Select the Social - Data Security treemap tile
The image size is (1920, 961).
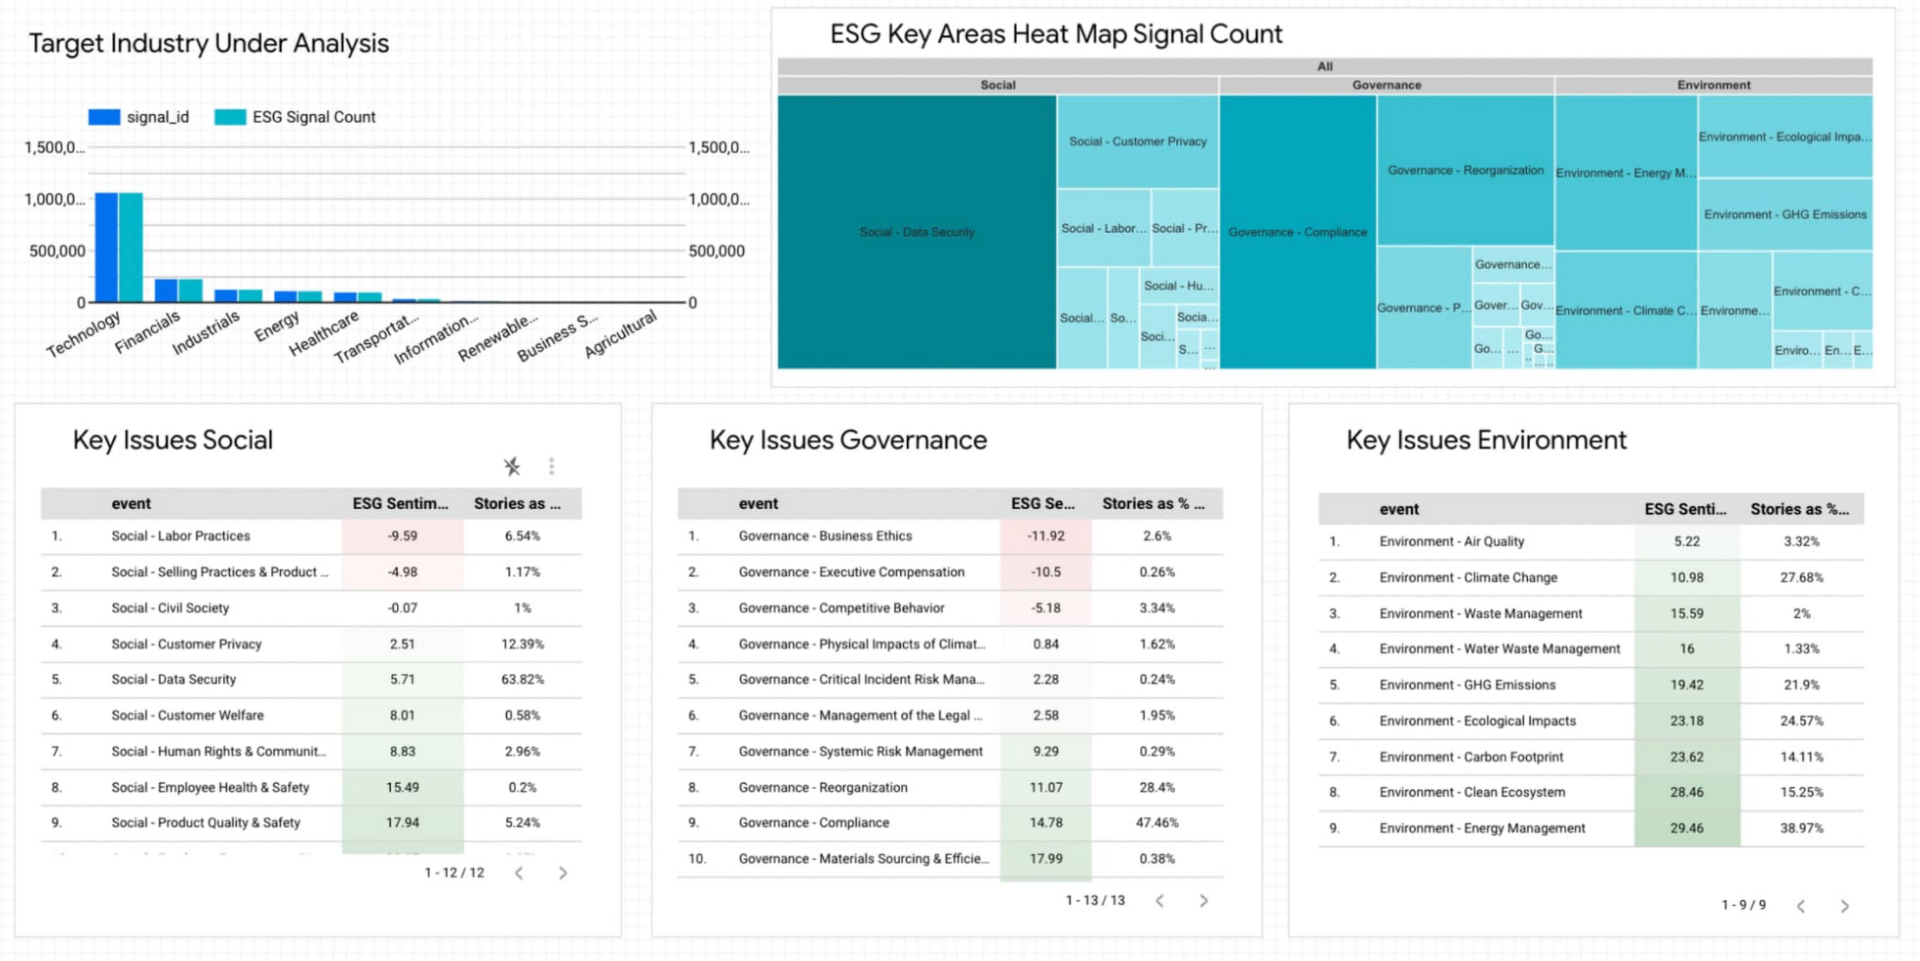pyautogui.click(x=916, y=232)
